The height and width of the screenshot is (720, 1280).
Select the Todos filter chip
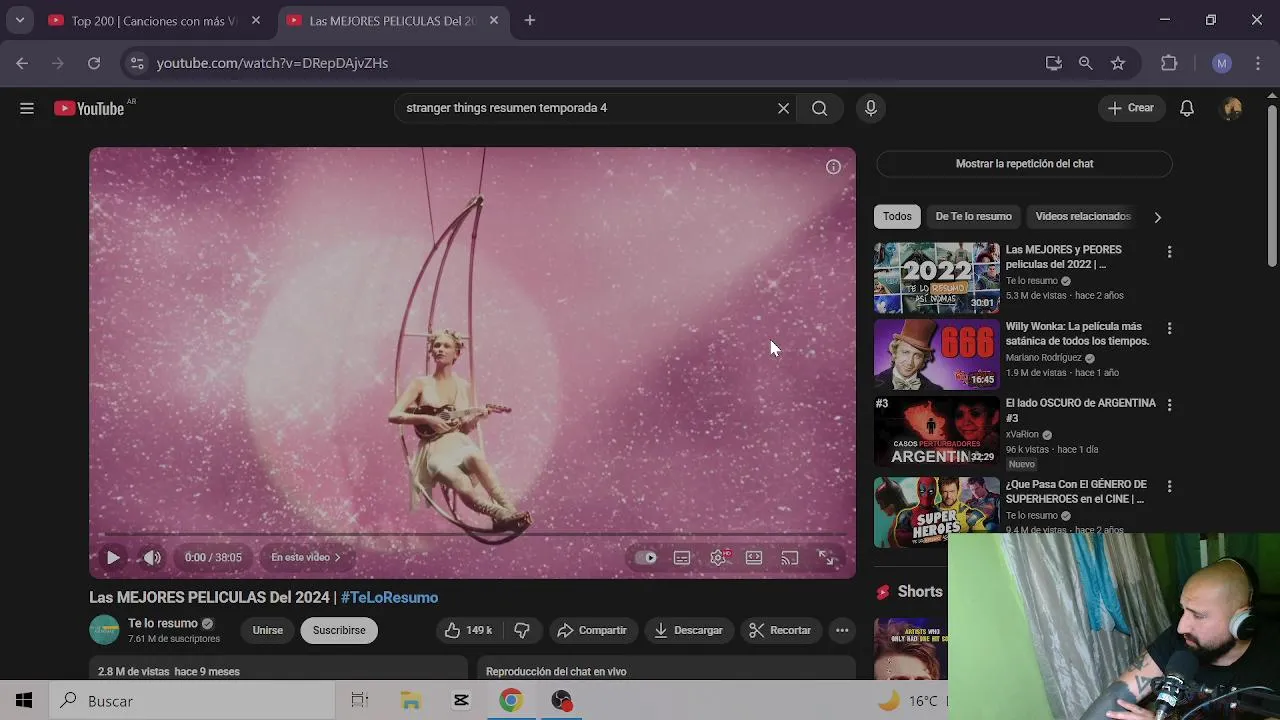[x=897, y=216]
